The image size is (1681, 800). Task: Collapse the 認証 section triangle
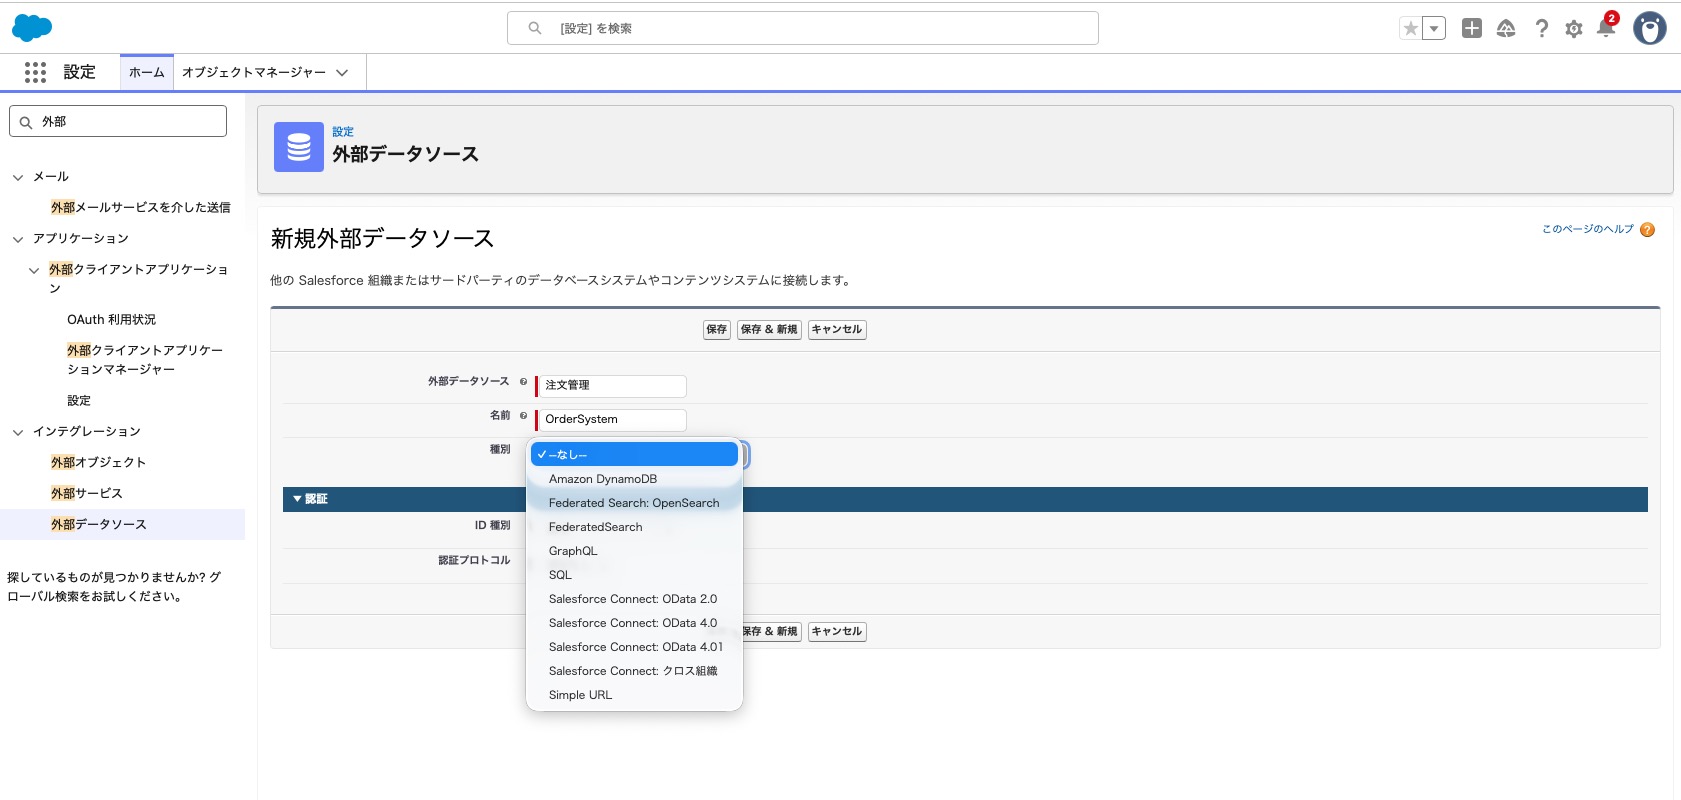coord(297,499)
